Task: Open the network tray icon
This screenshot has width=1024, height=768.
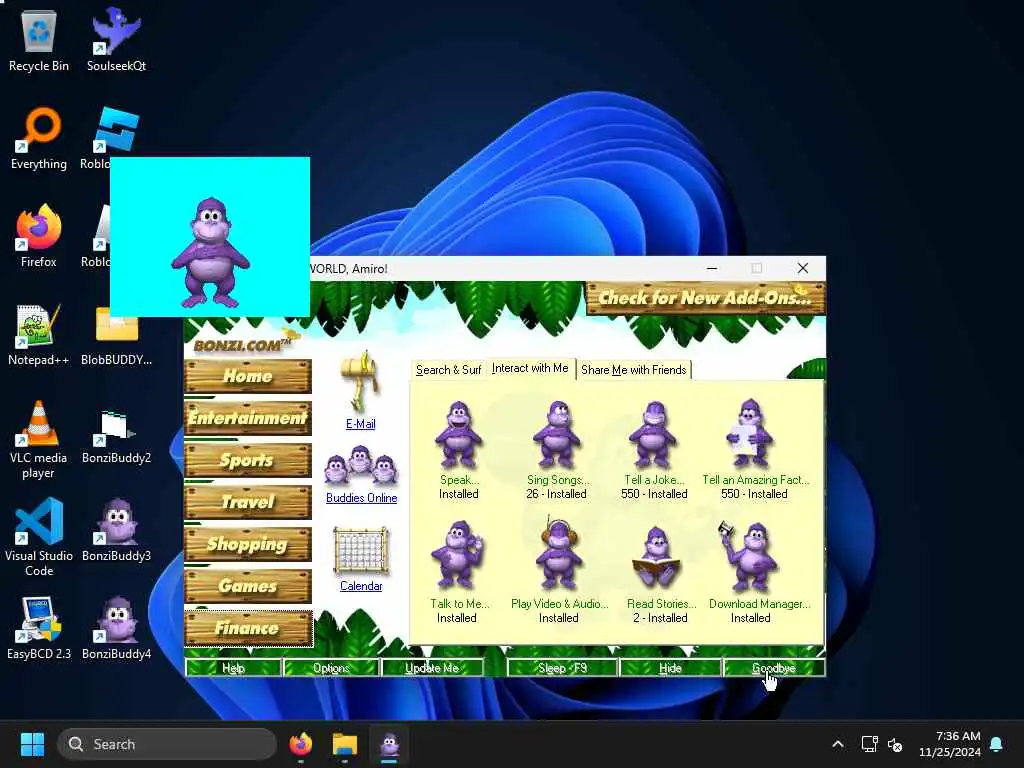Action: point(869,744)
